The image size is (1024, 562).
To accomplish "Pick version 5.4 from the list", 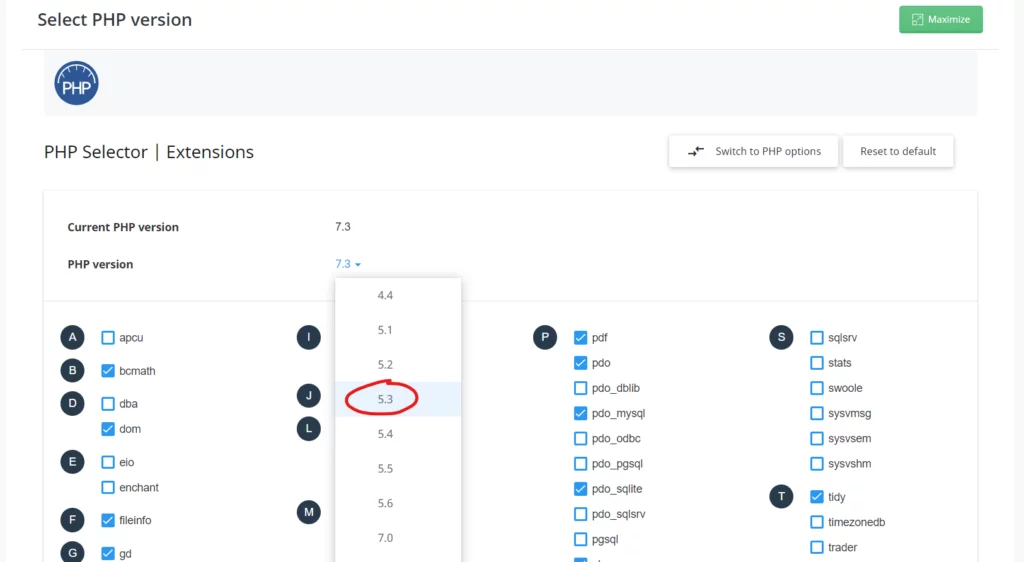I will (398, 434).
